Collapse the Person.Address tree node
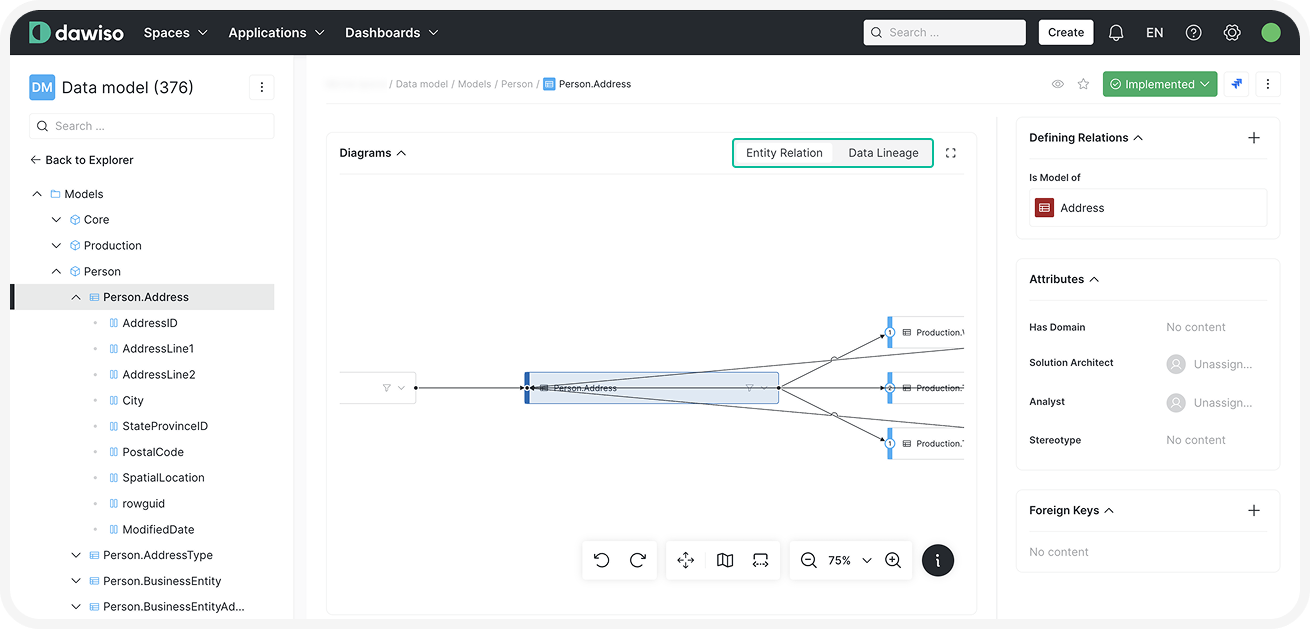 coord(76,297)
